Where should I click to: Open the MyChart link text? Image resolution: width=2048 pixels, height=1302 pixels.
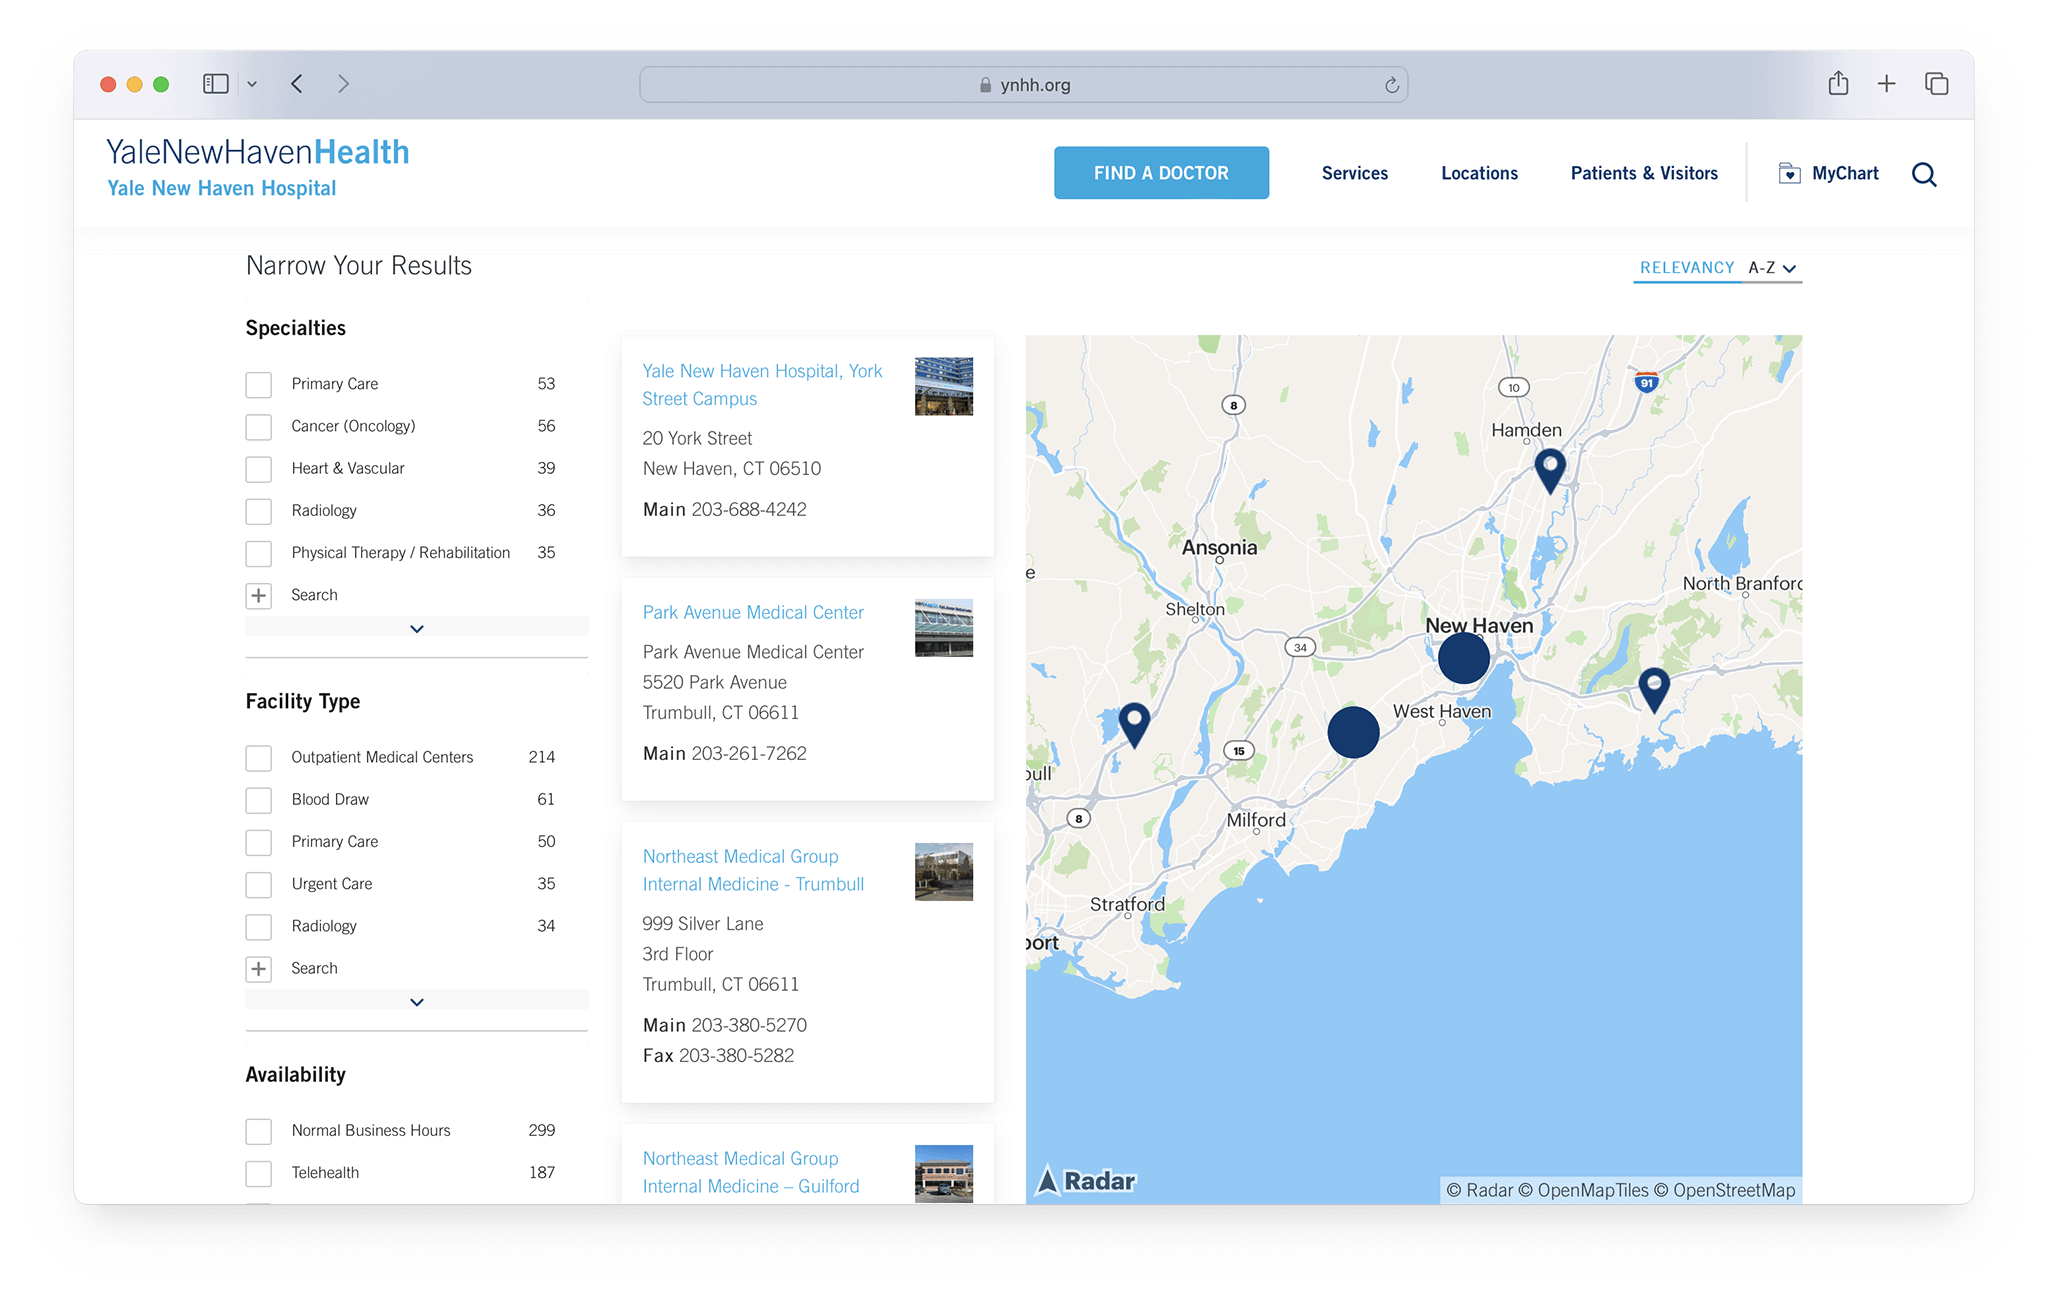pyautogui.click(x=1845, y=173)
